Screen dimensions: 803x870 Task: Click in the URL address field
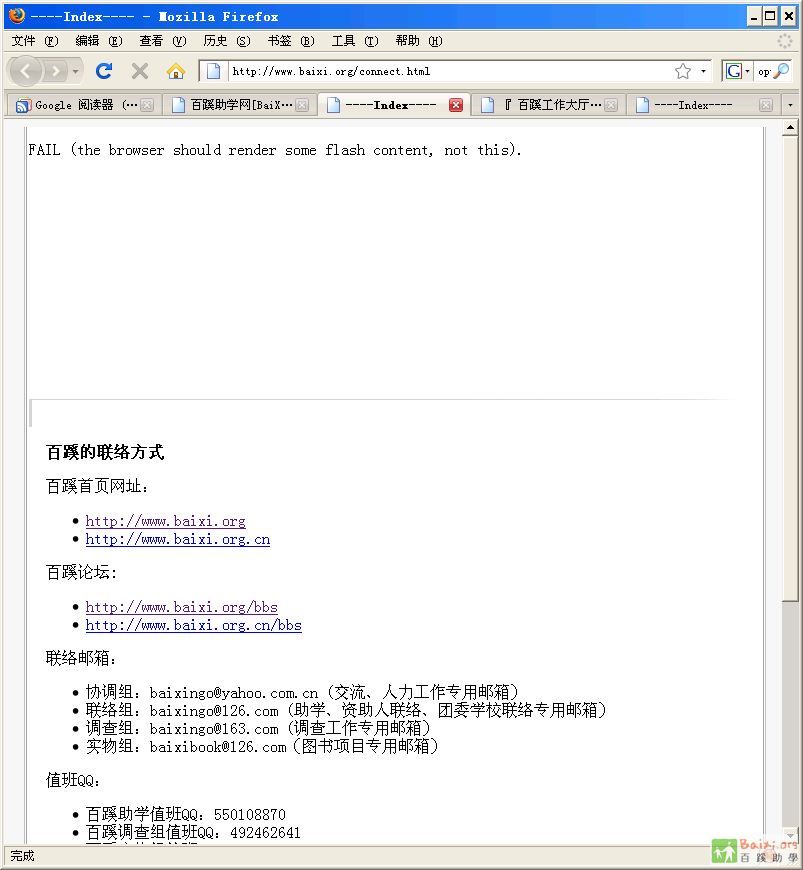coord(440,71)
